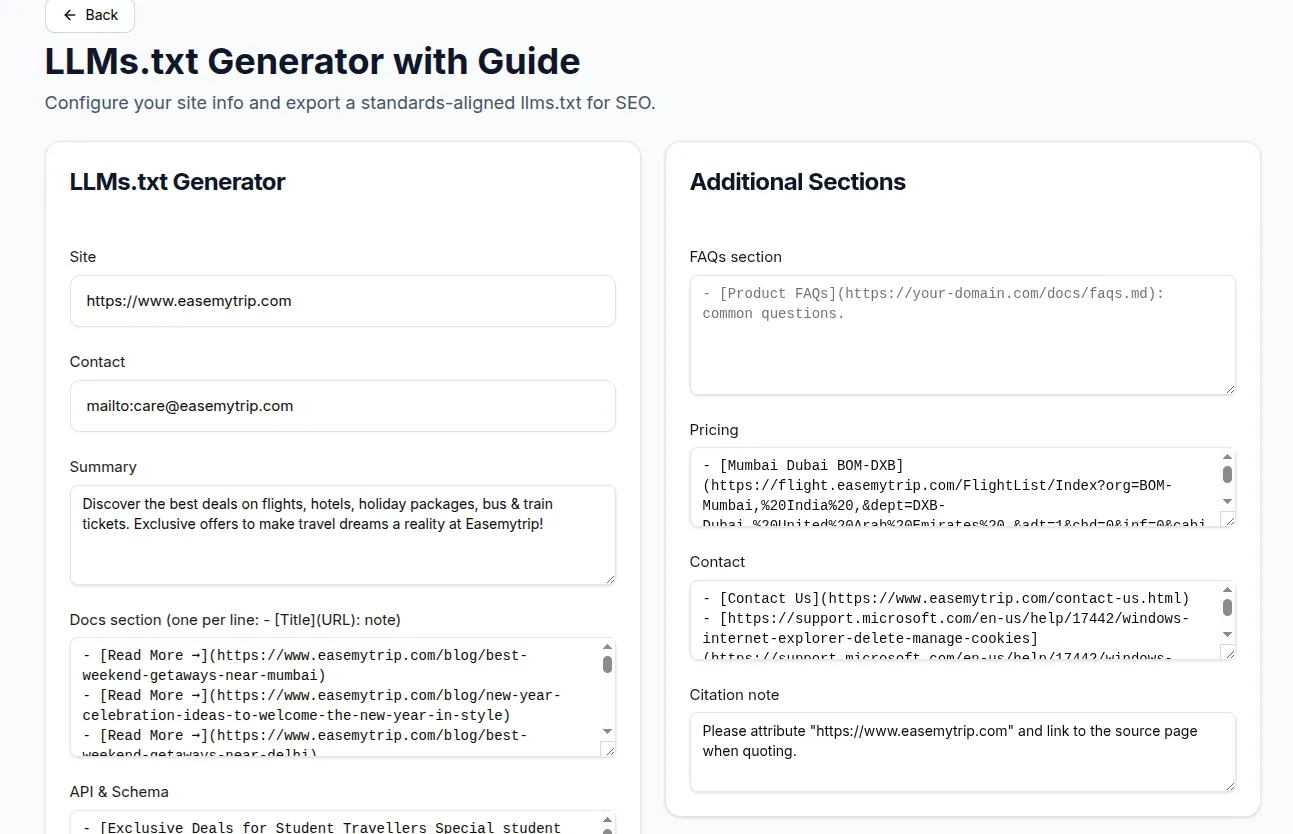Click the "FAQs section" label
Image resolution: width=1293 pixels, height=834 pixels.
(x=736, y=257)
